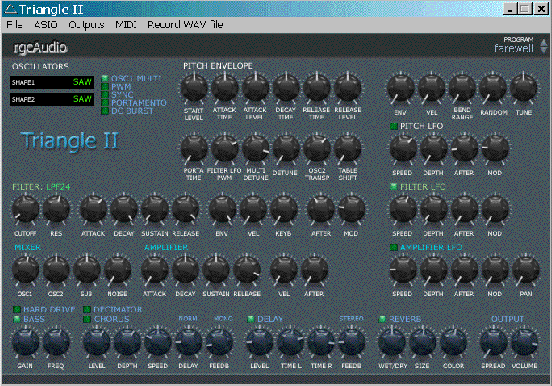Click the delay TIME L knob
The height and width of the screenshot is (386, 552).
(290, 342)
